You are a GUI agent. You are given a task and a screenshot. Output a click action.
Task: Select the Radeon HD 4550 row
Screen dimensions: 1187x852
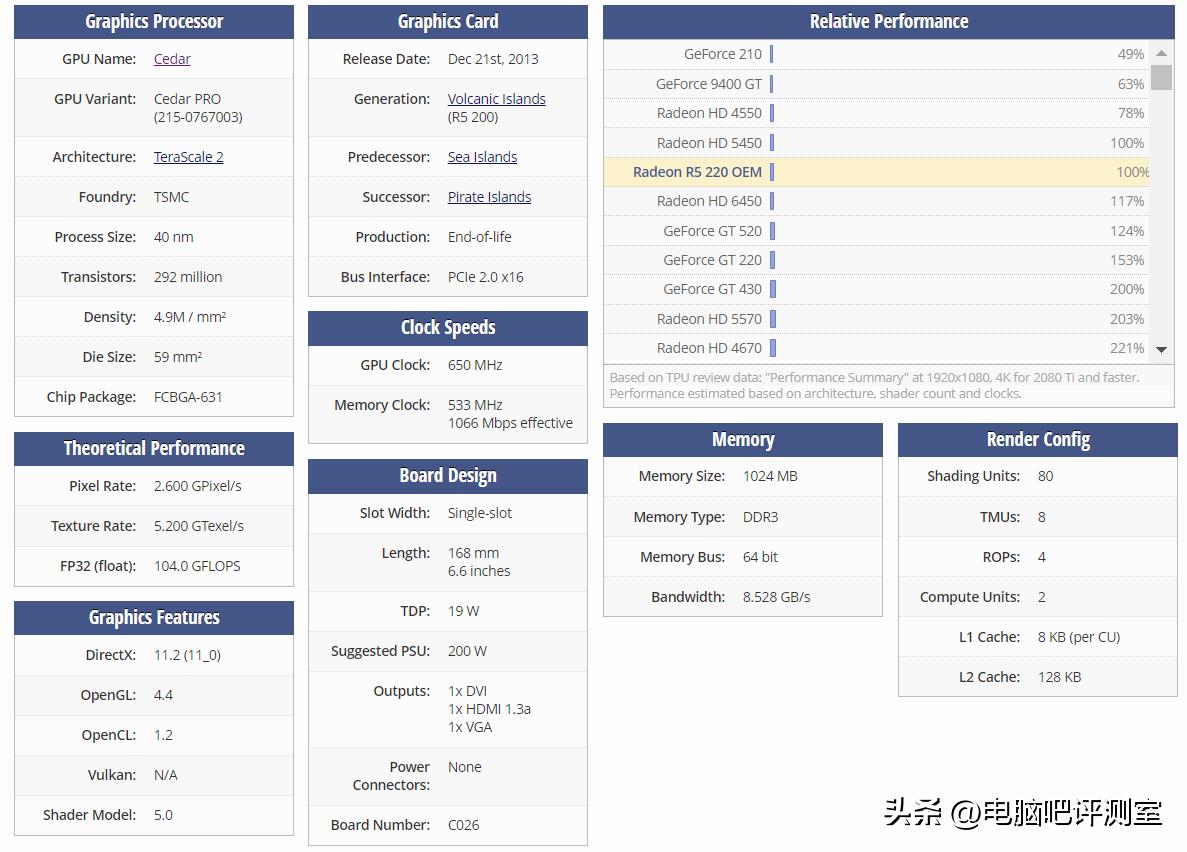877,113
